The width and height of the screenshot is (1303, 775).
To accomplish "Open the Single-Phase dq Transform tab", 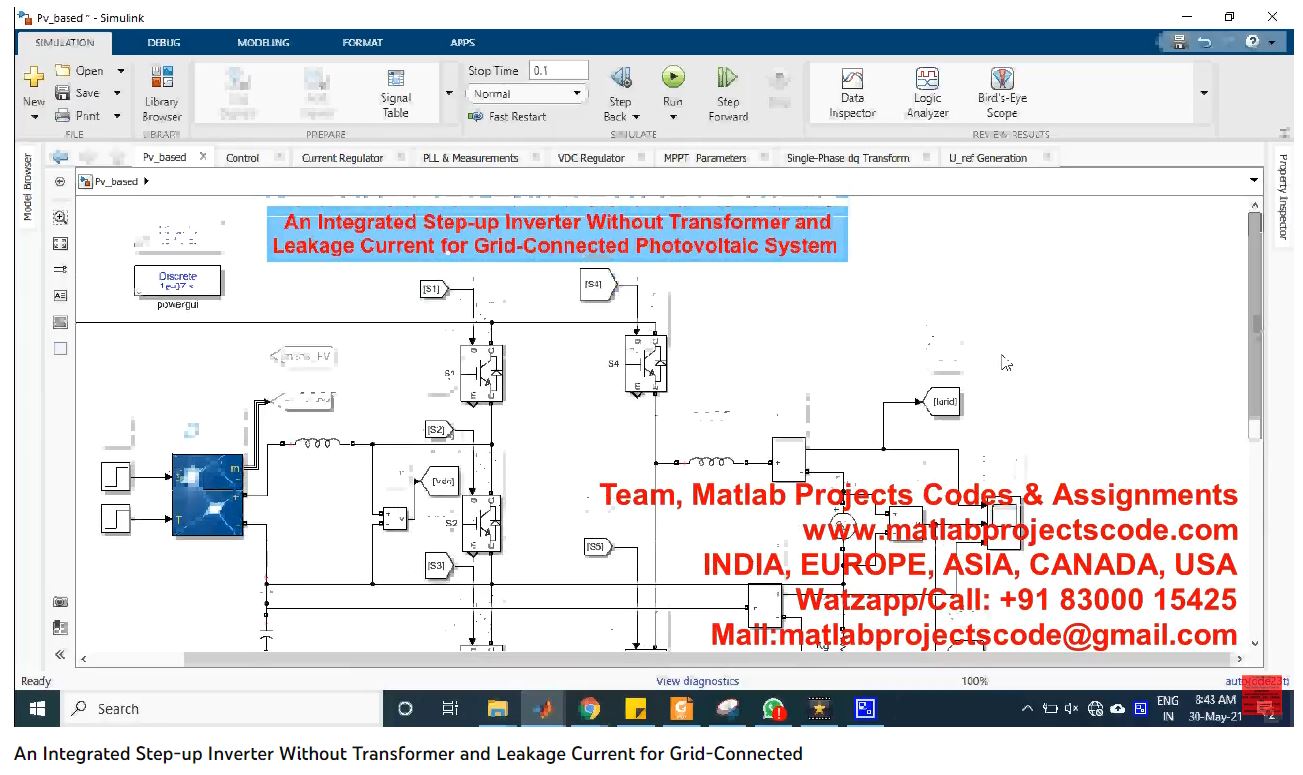I will (848, 158).
